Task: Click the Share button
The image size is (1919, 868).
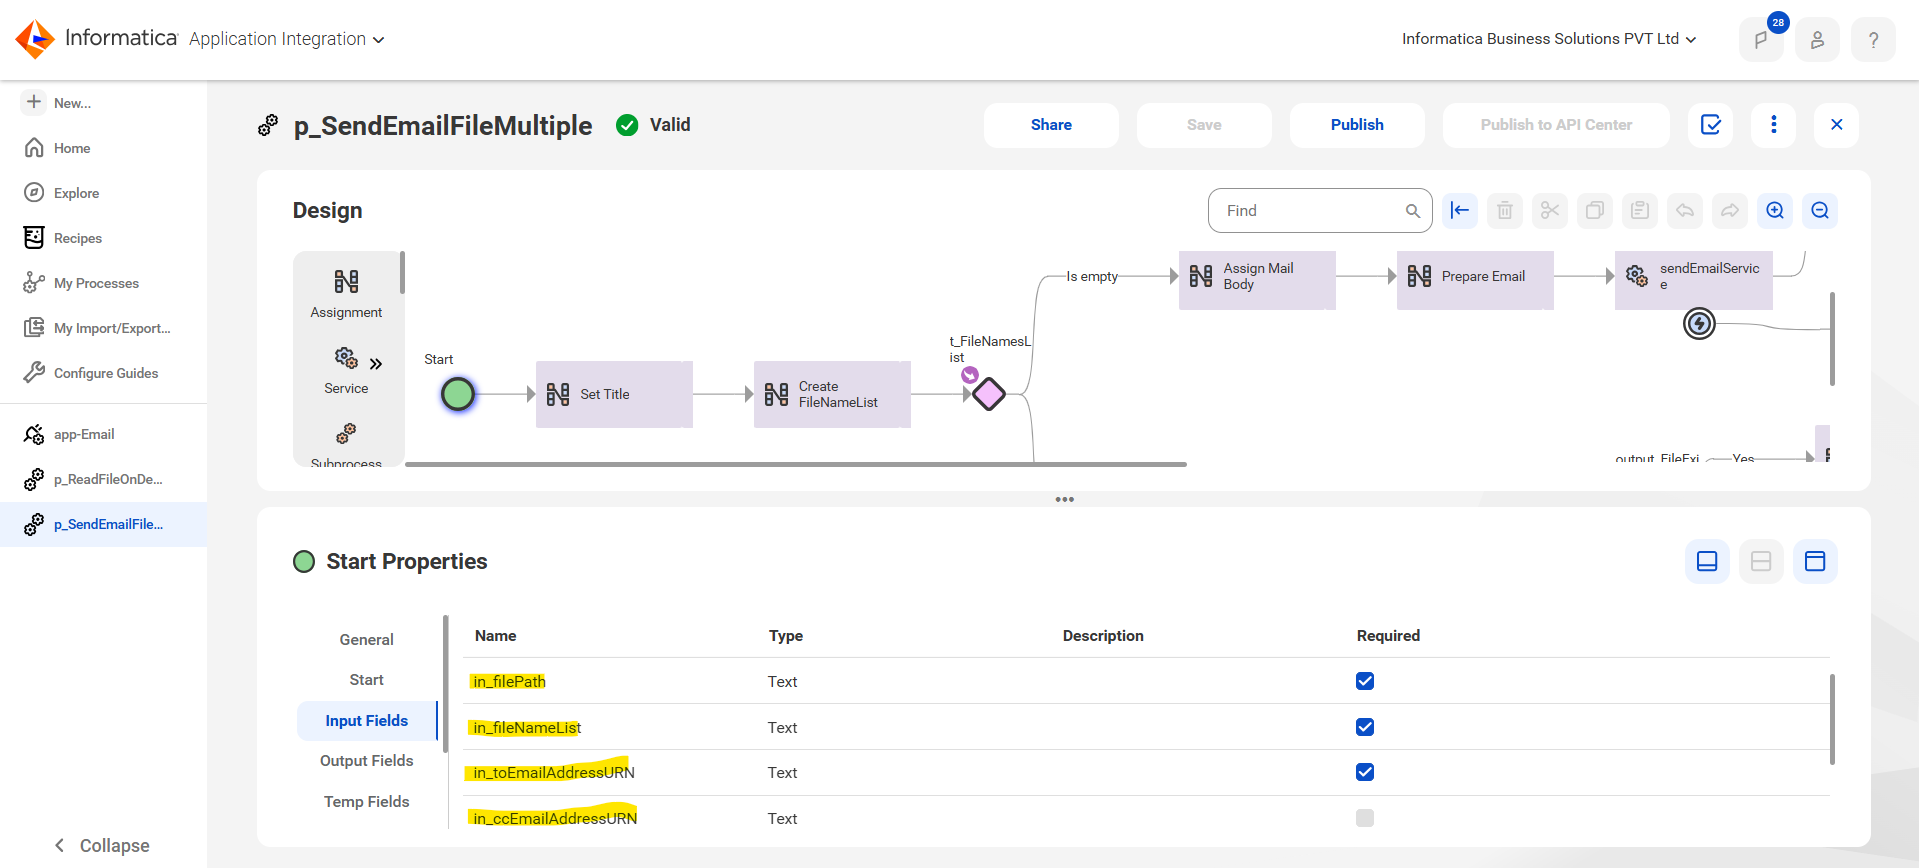Action: 1051,125
